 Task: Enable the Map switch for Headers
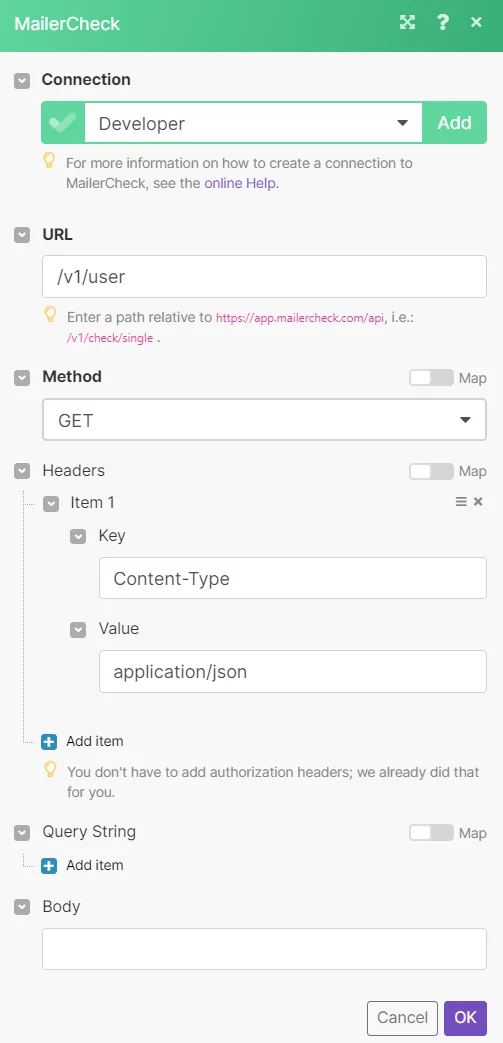point(431,472)
